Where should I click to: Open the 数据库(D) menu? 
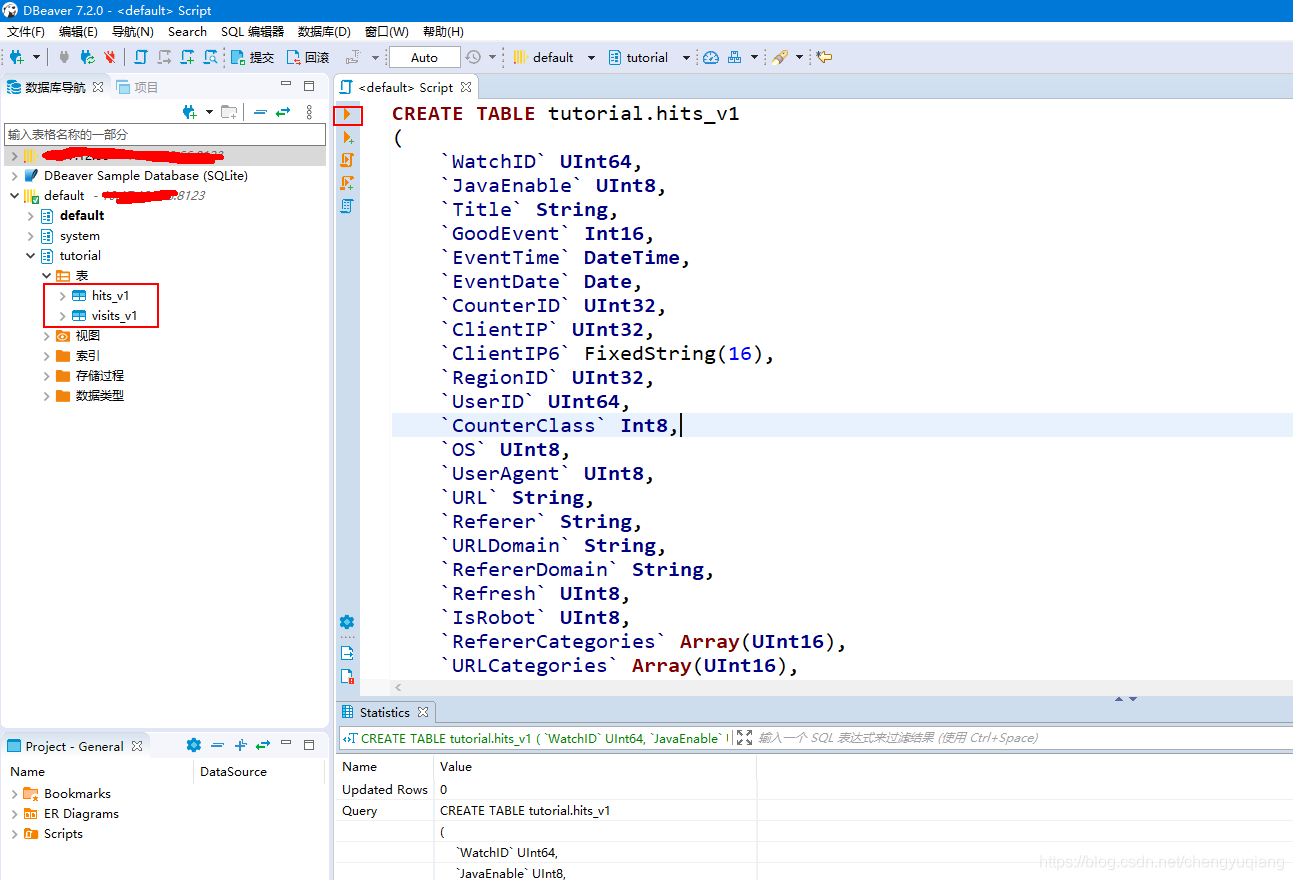click(324, 31)
